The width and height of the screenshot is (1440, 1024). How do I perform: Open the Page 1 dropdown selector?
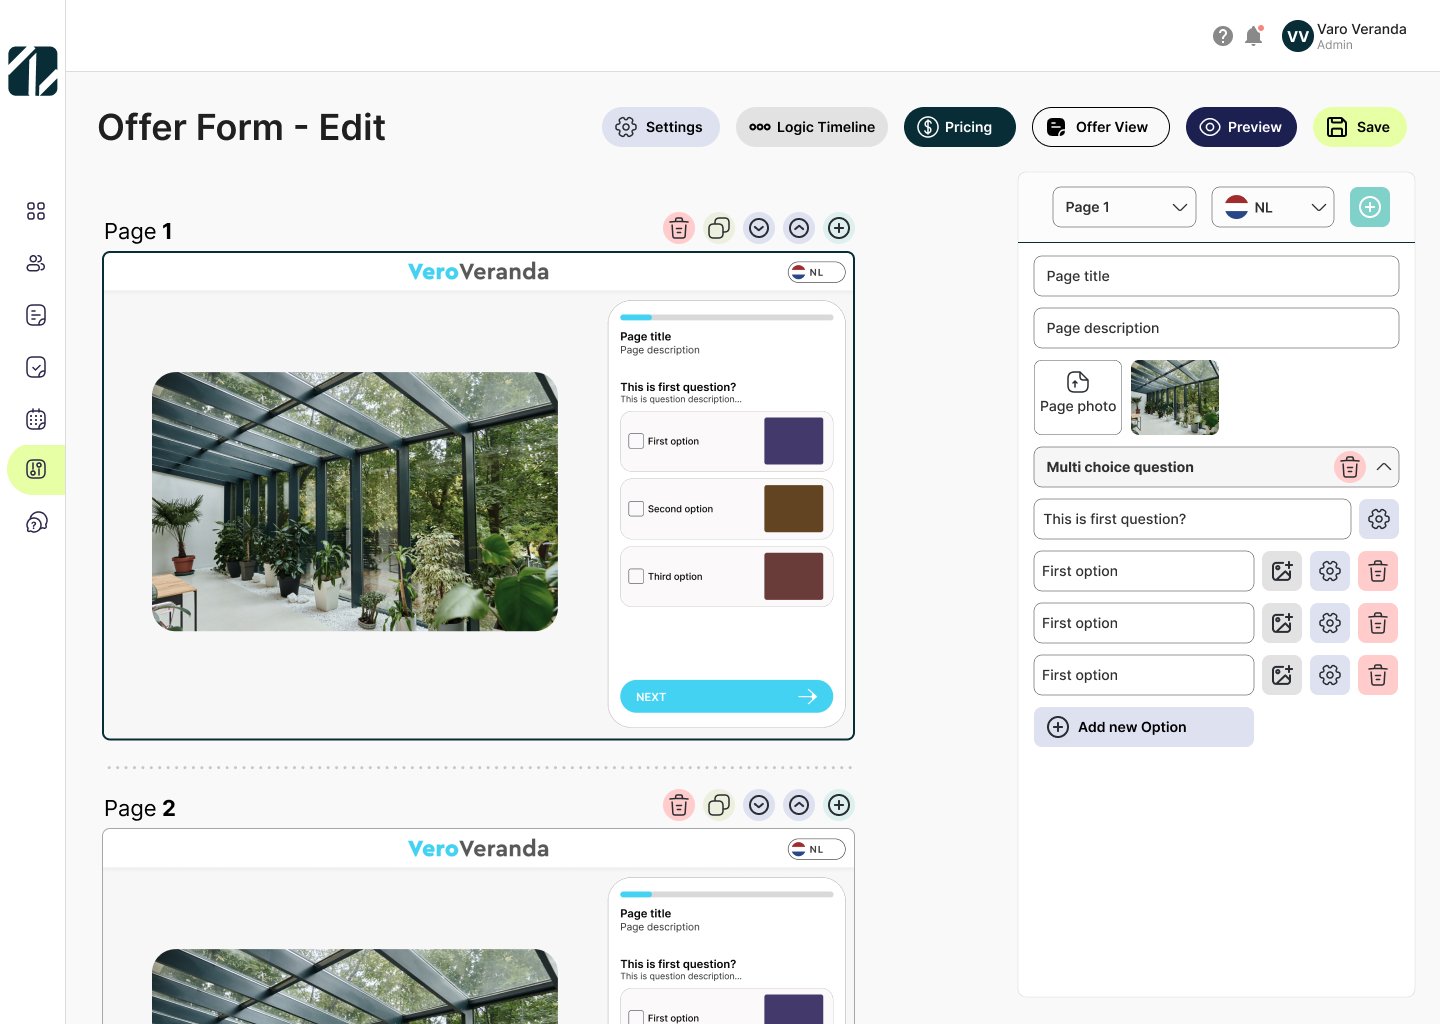1124,207
